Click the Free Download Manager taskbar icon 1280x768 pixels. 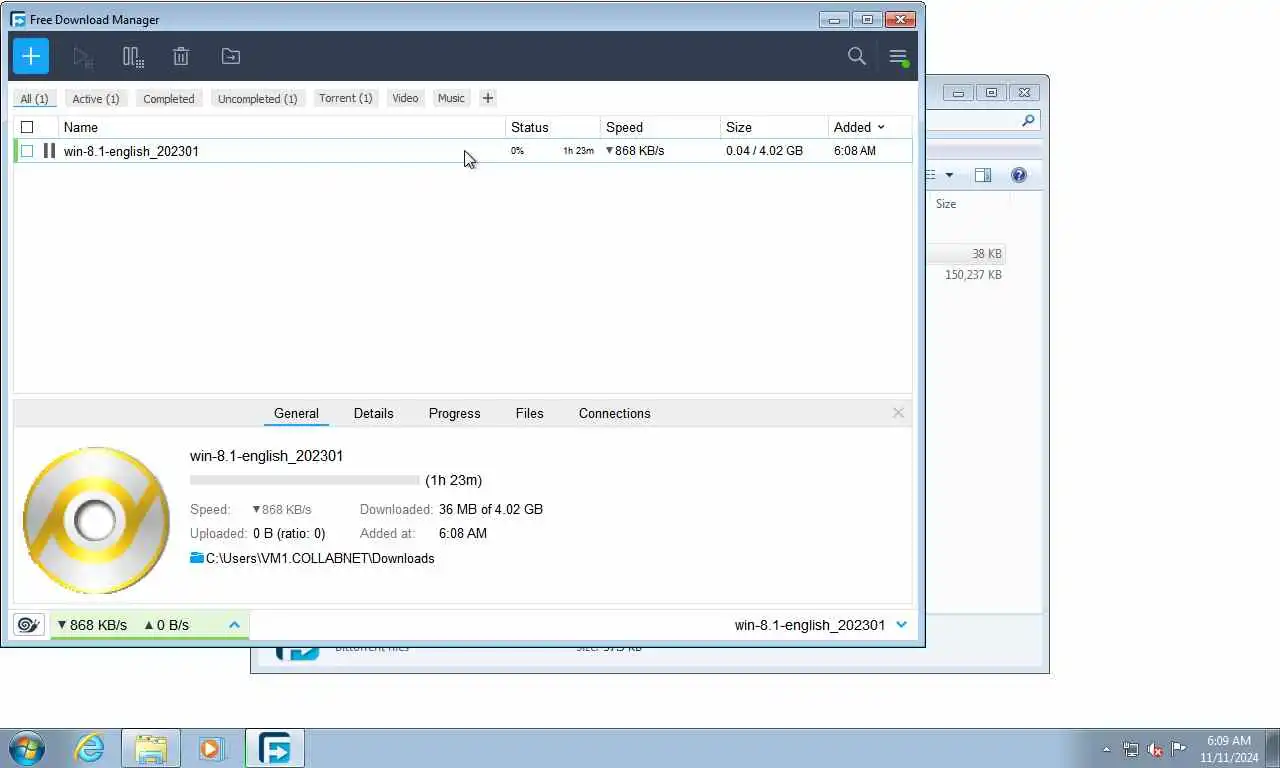[275, 748]
